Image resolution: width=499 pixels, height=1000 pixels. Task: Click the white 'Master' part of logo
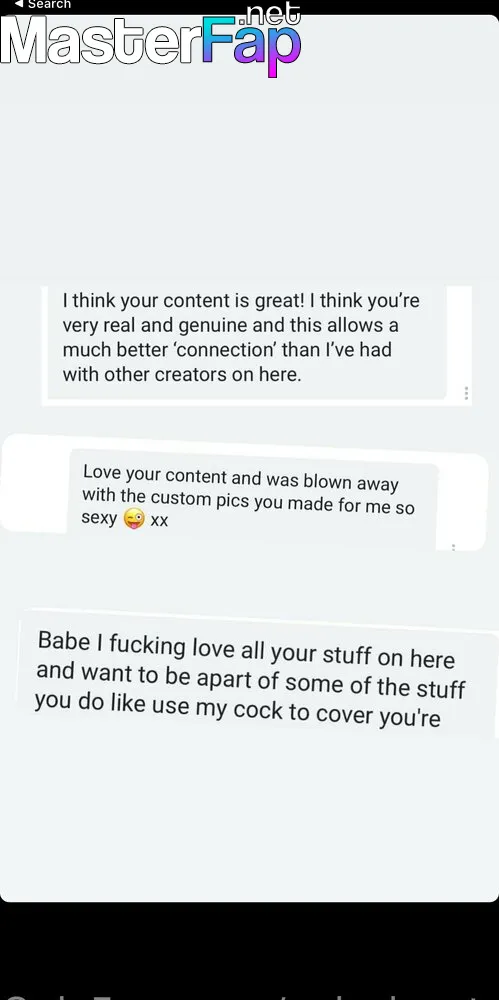pos(101,40)
